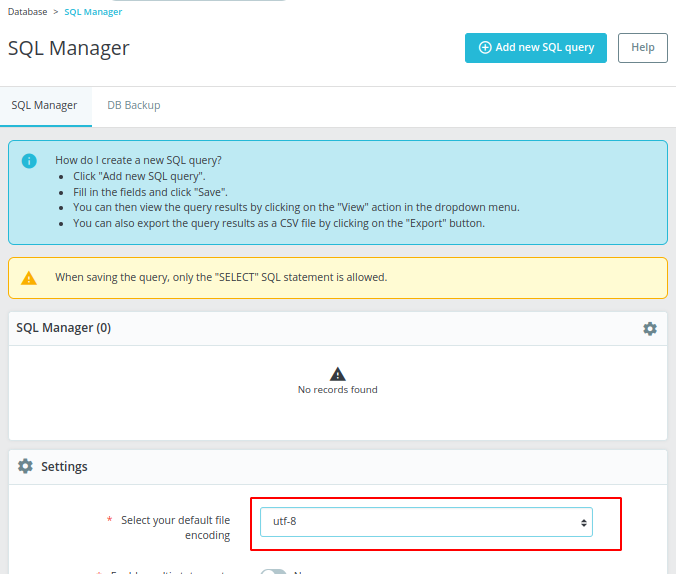Screen dimensions: 676x574
Task: Click the Database breadcrumb item
Action: click(28, 12)
